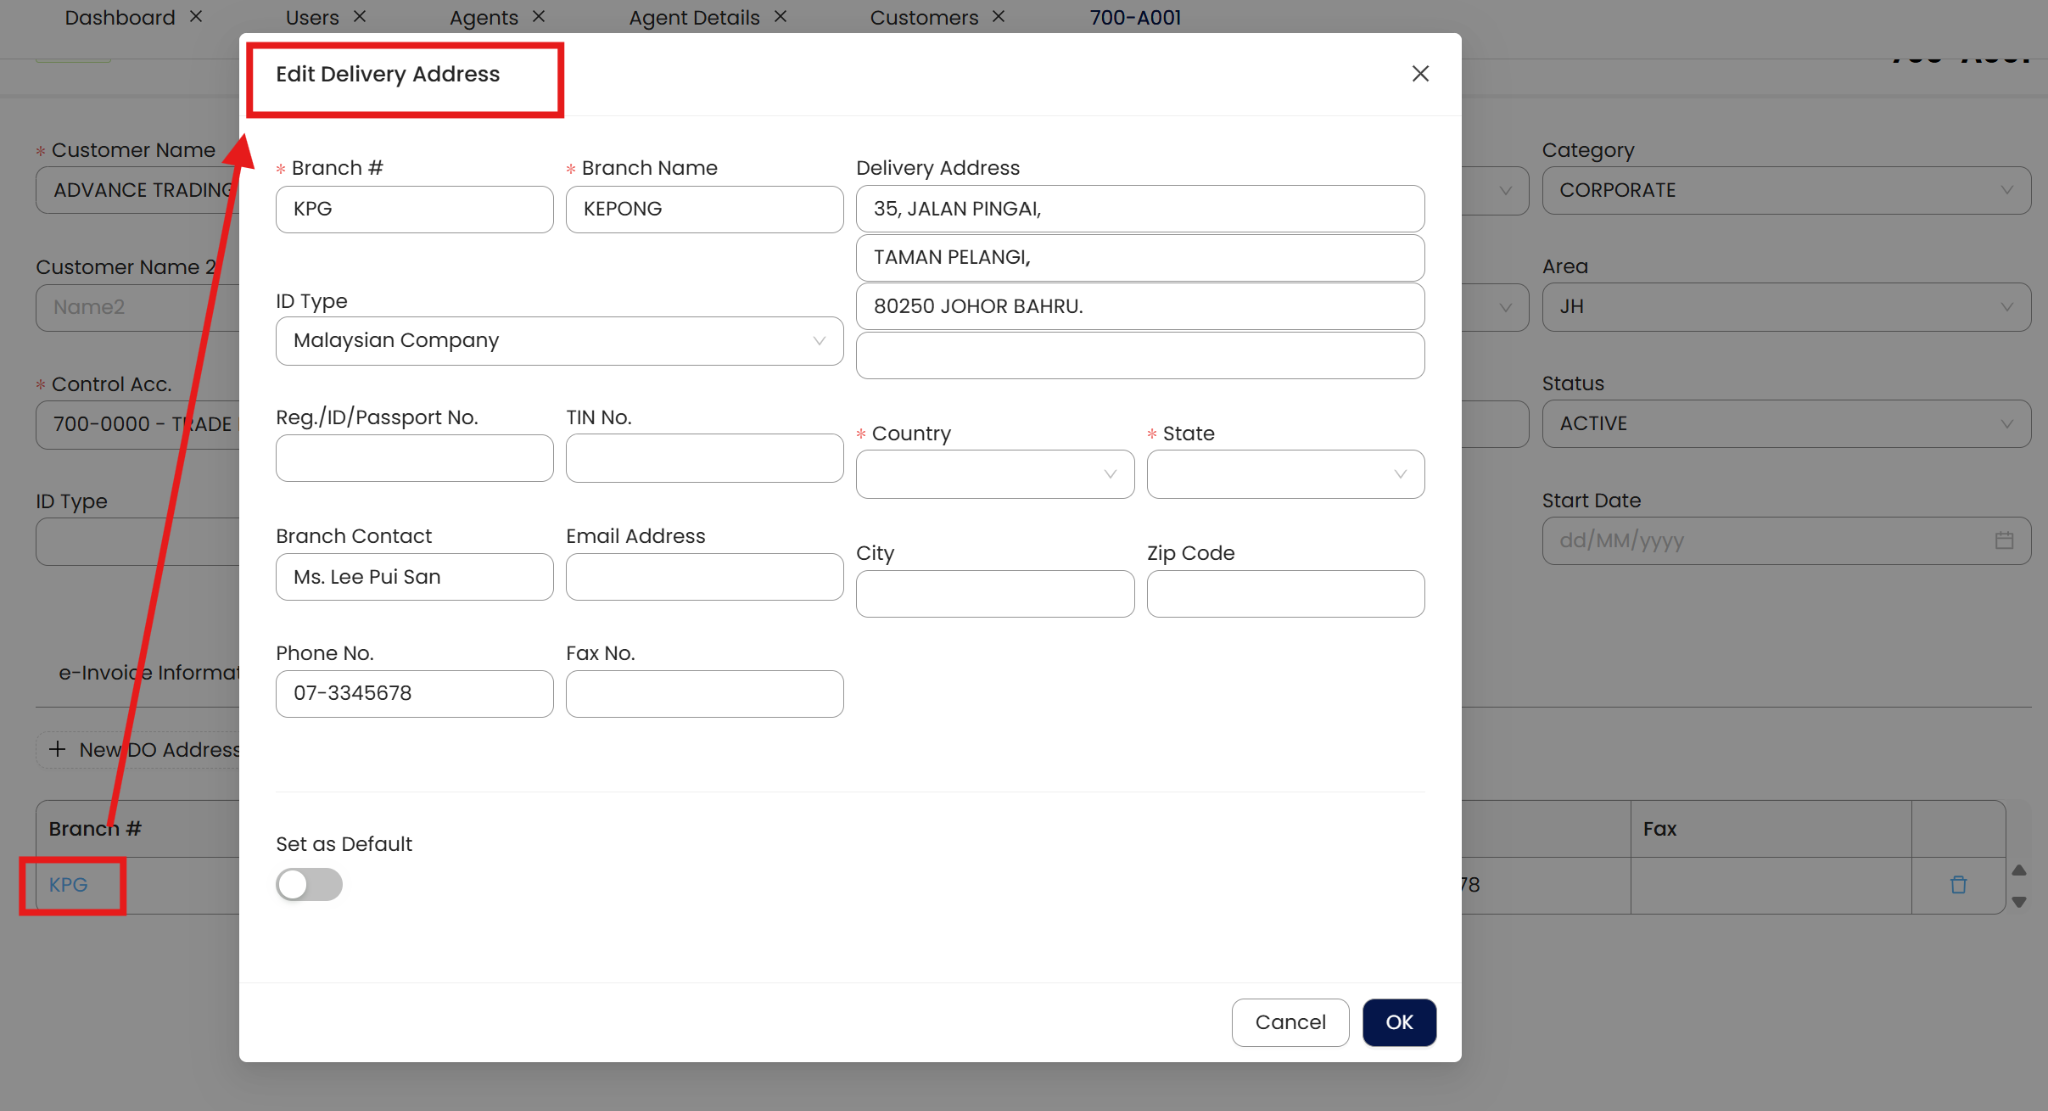The image size is (2048, 1111).
Task: Open the Country dropdown
Action: 994,474
